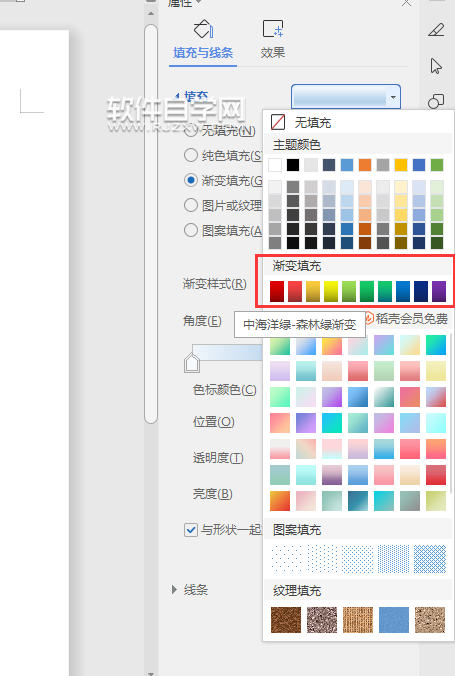Choose the yellow gradient preset
Viewport: 455px width, 676px height.
tap(331, 291)
